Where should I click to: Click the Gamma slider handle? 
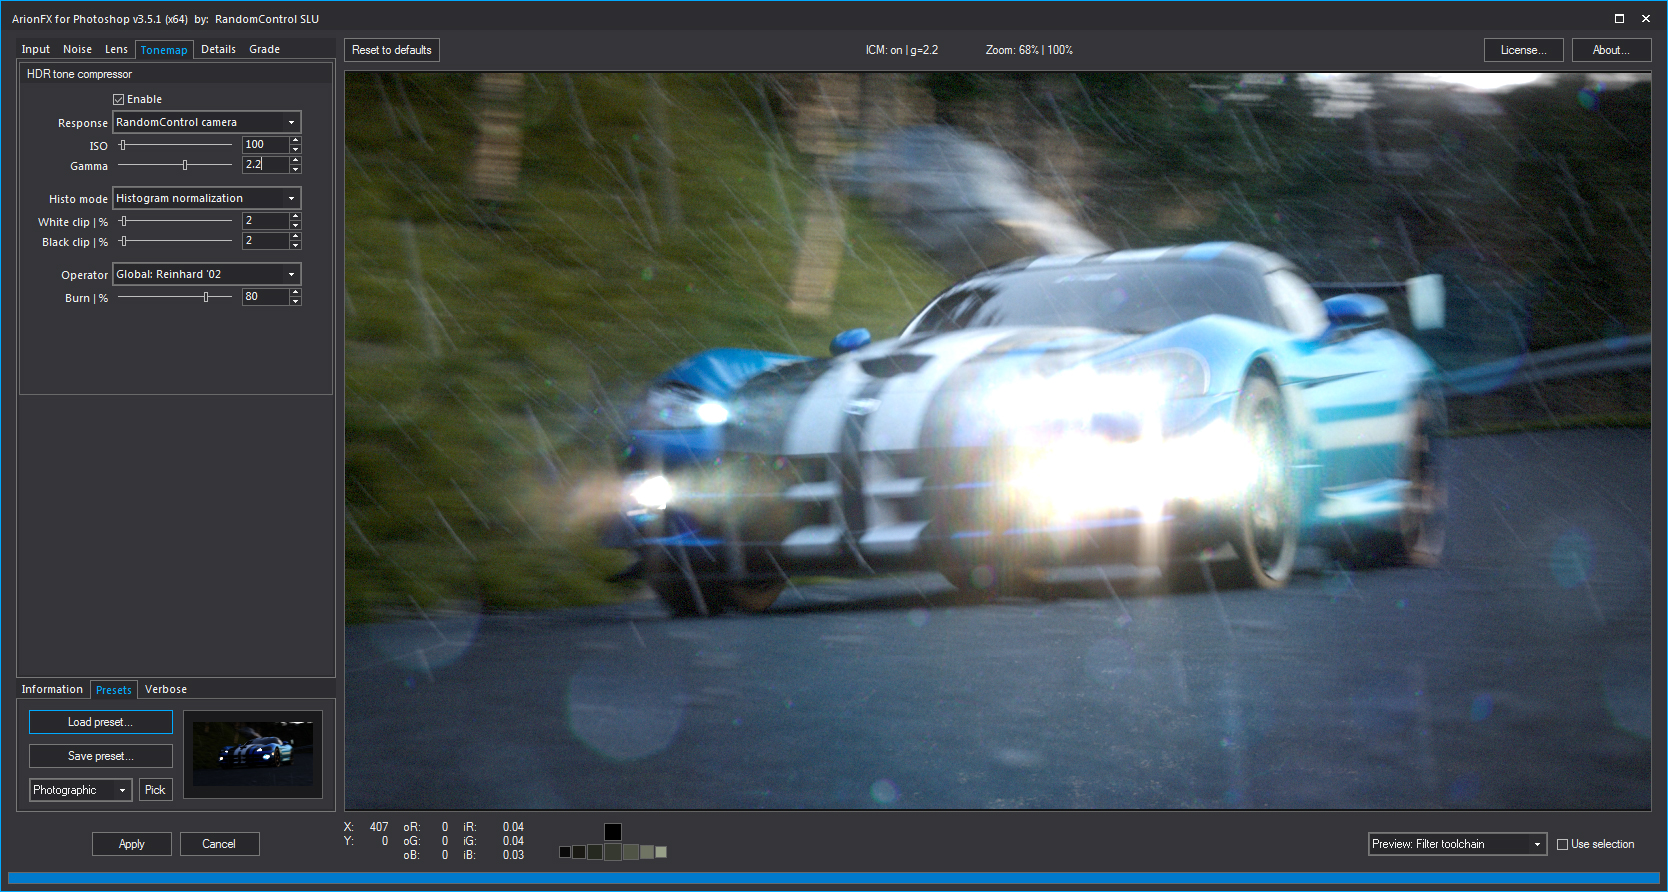185,165
